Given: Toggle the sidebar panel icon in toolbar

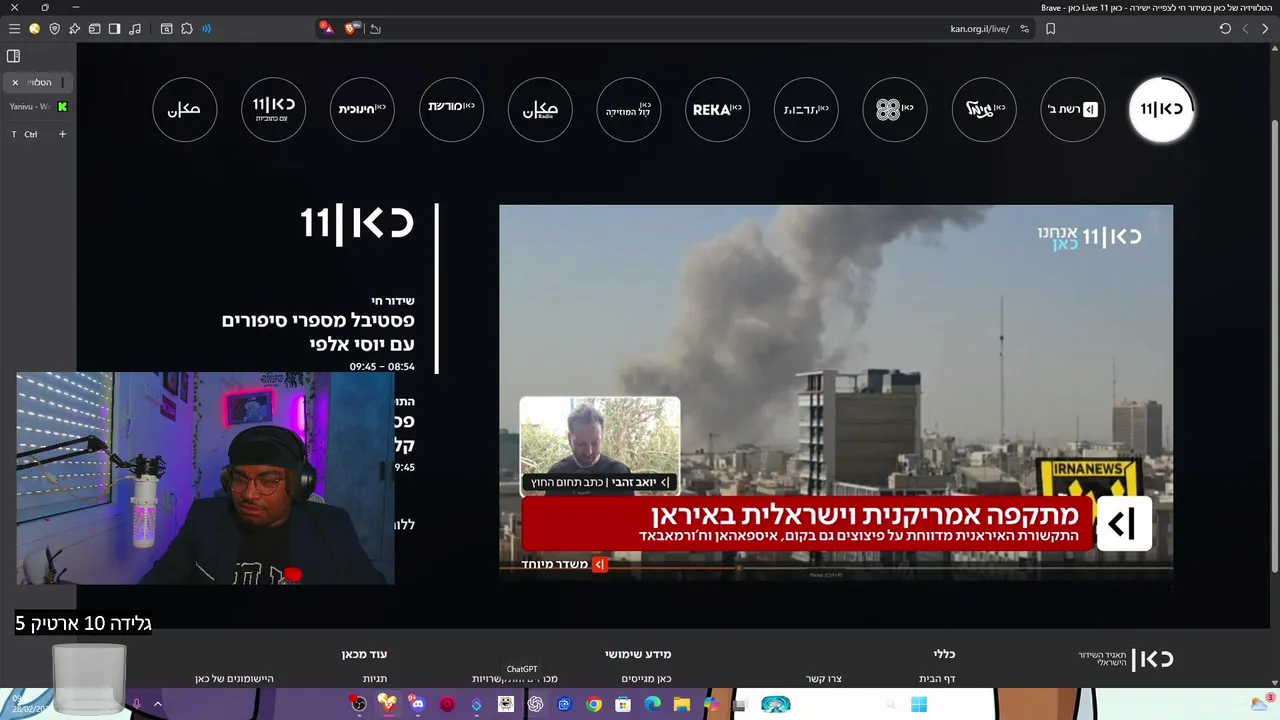Looking at the screenshot, I should [114, 29].
